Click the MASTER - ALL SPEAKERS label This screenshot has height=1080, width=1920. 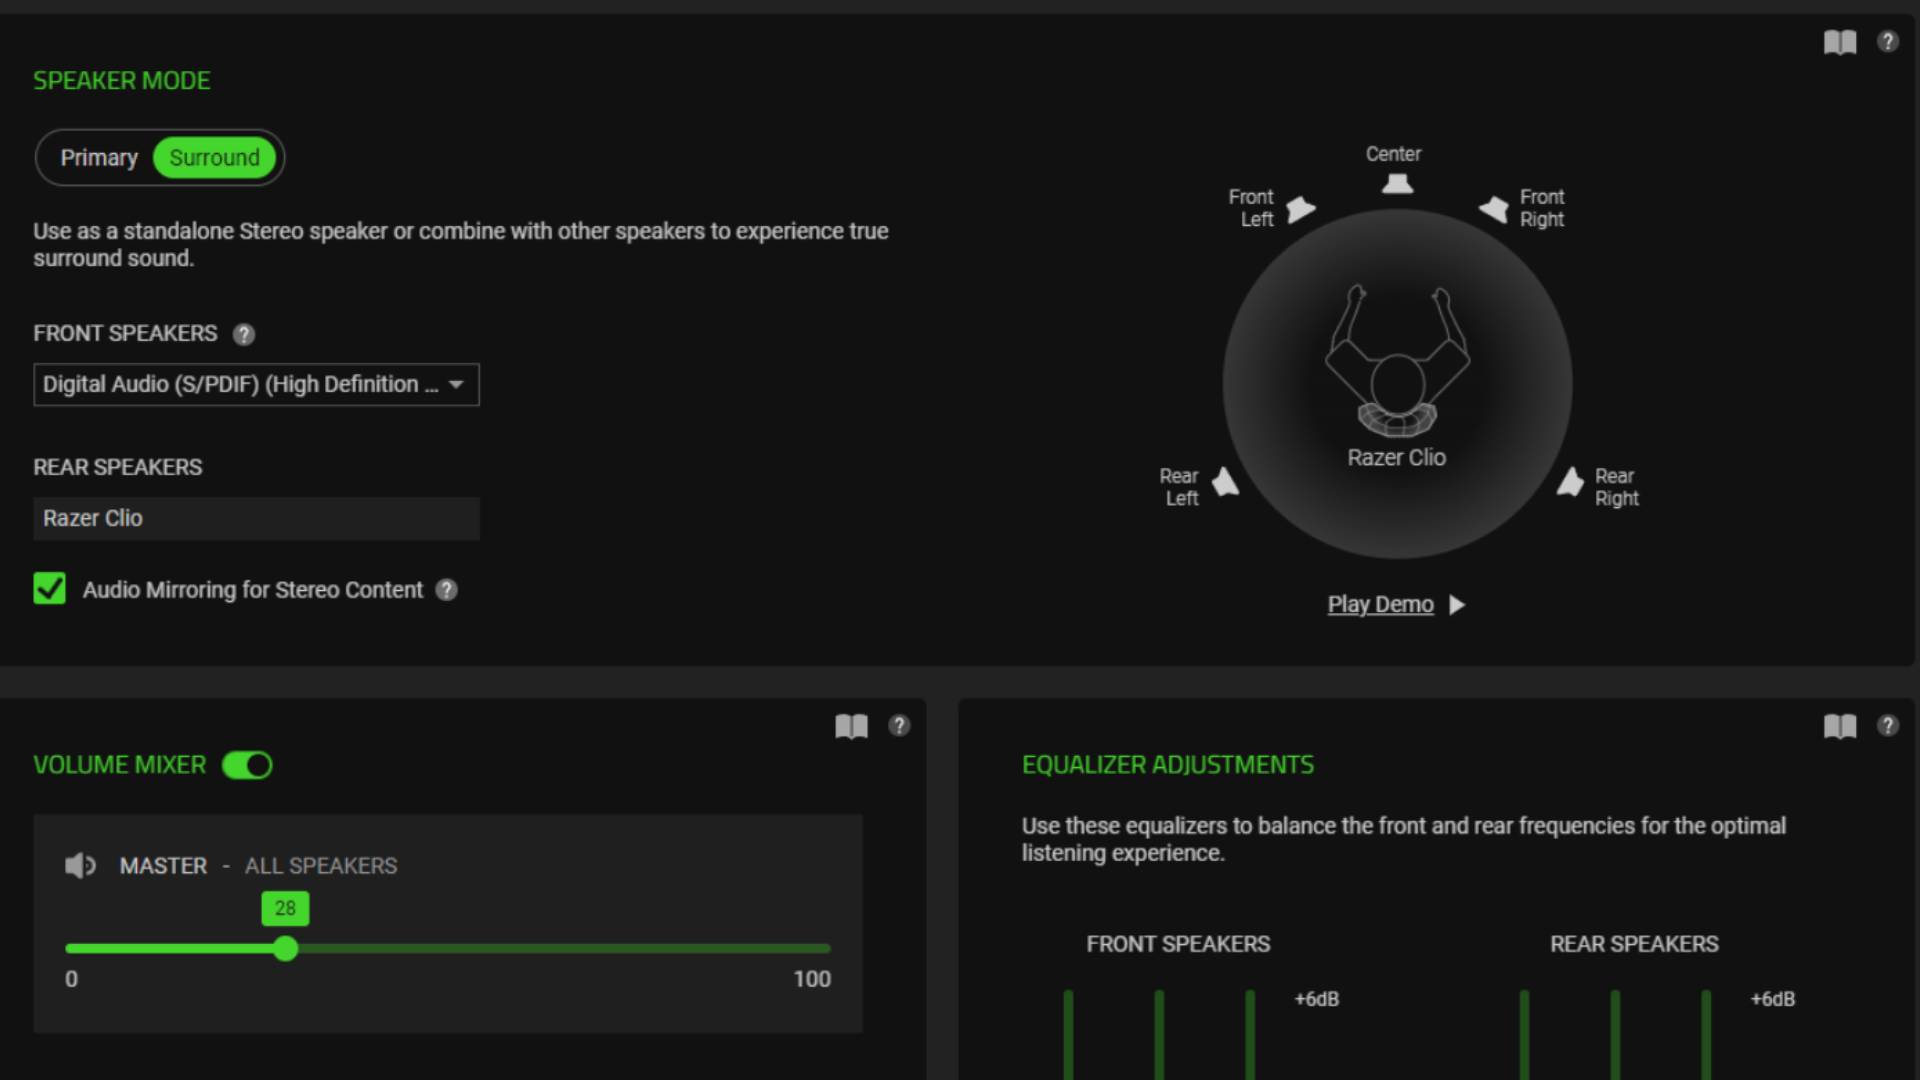click(258, 866)
